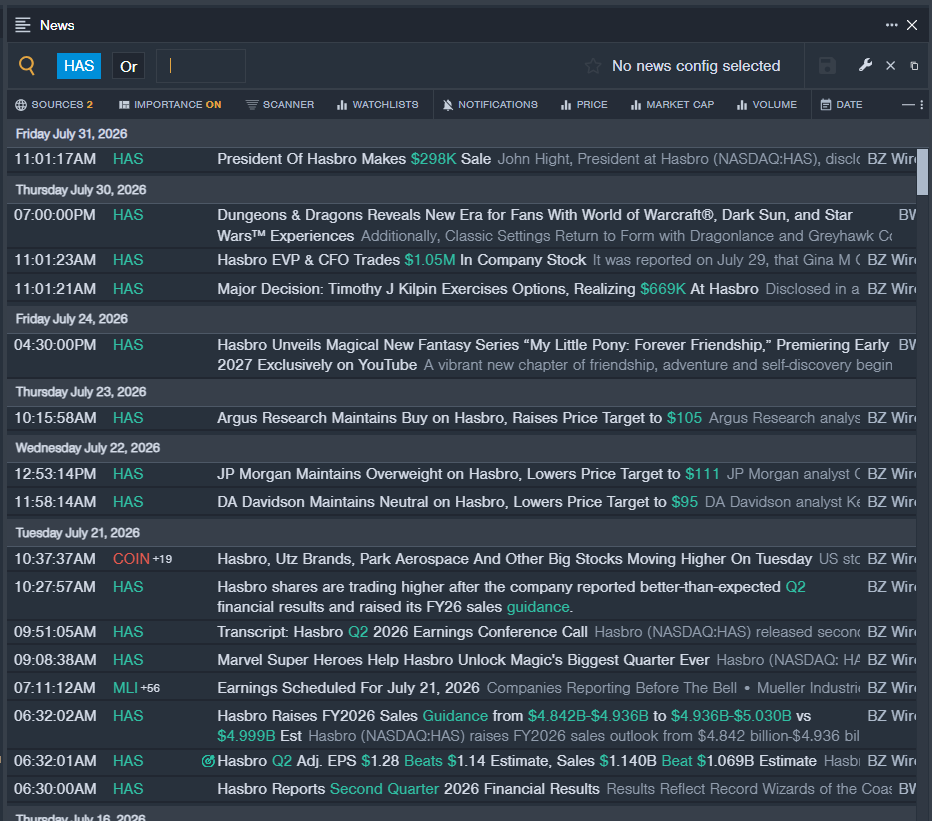This screenshot has height=821, width=932.
Task: Open the Market Cap filter
Action: coord(672,105)
